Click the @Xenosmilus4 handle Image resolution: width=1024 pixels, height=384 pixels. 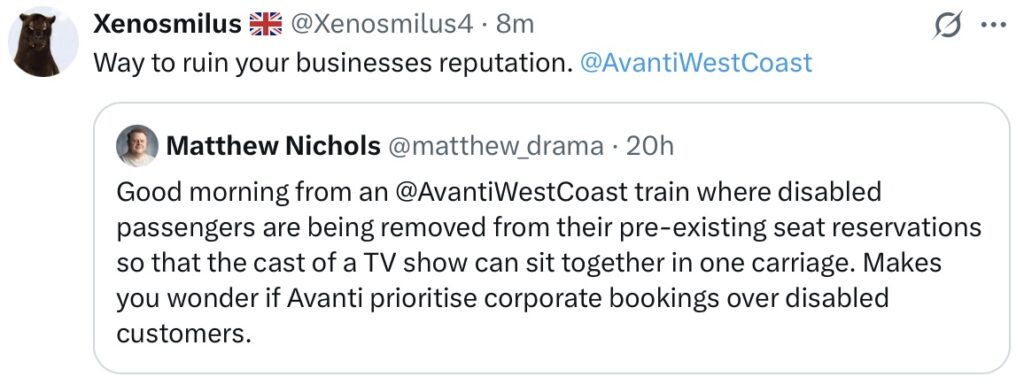pos(381,24)
